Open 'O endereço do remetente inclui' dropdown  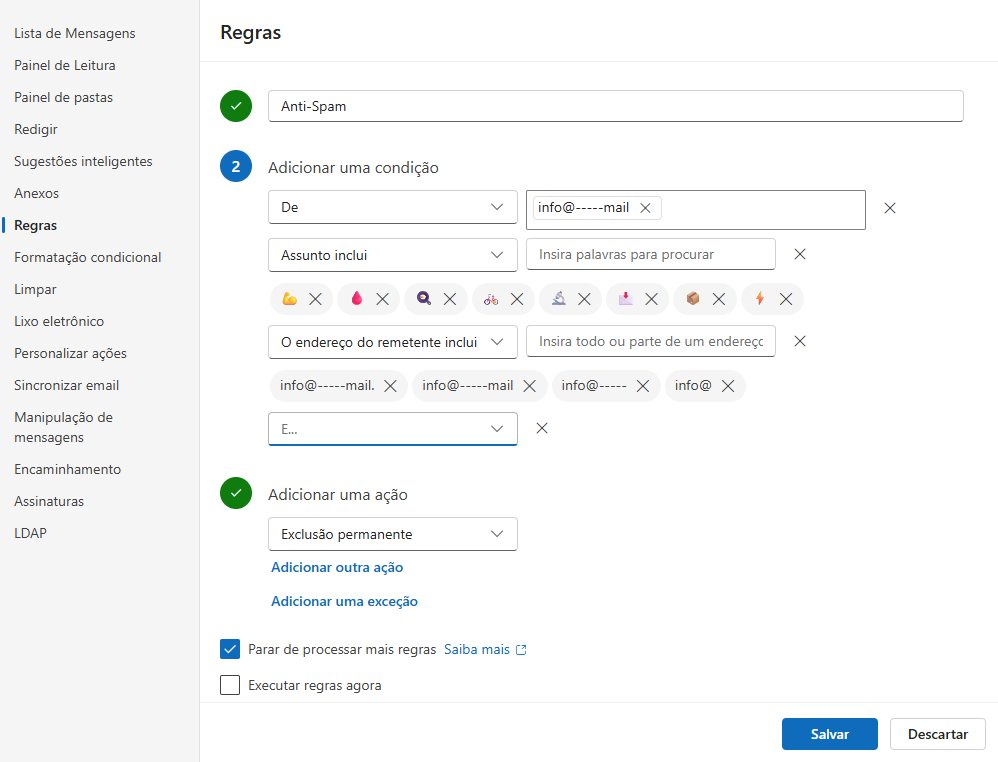[393, 342]
